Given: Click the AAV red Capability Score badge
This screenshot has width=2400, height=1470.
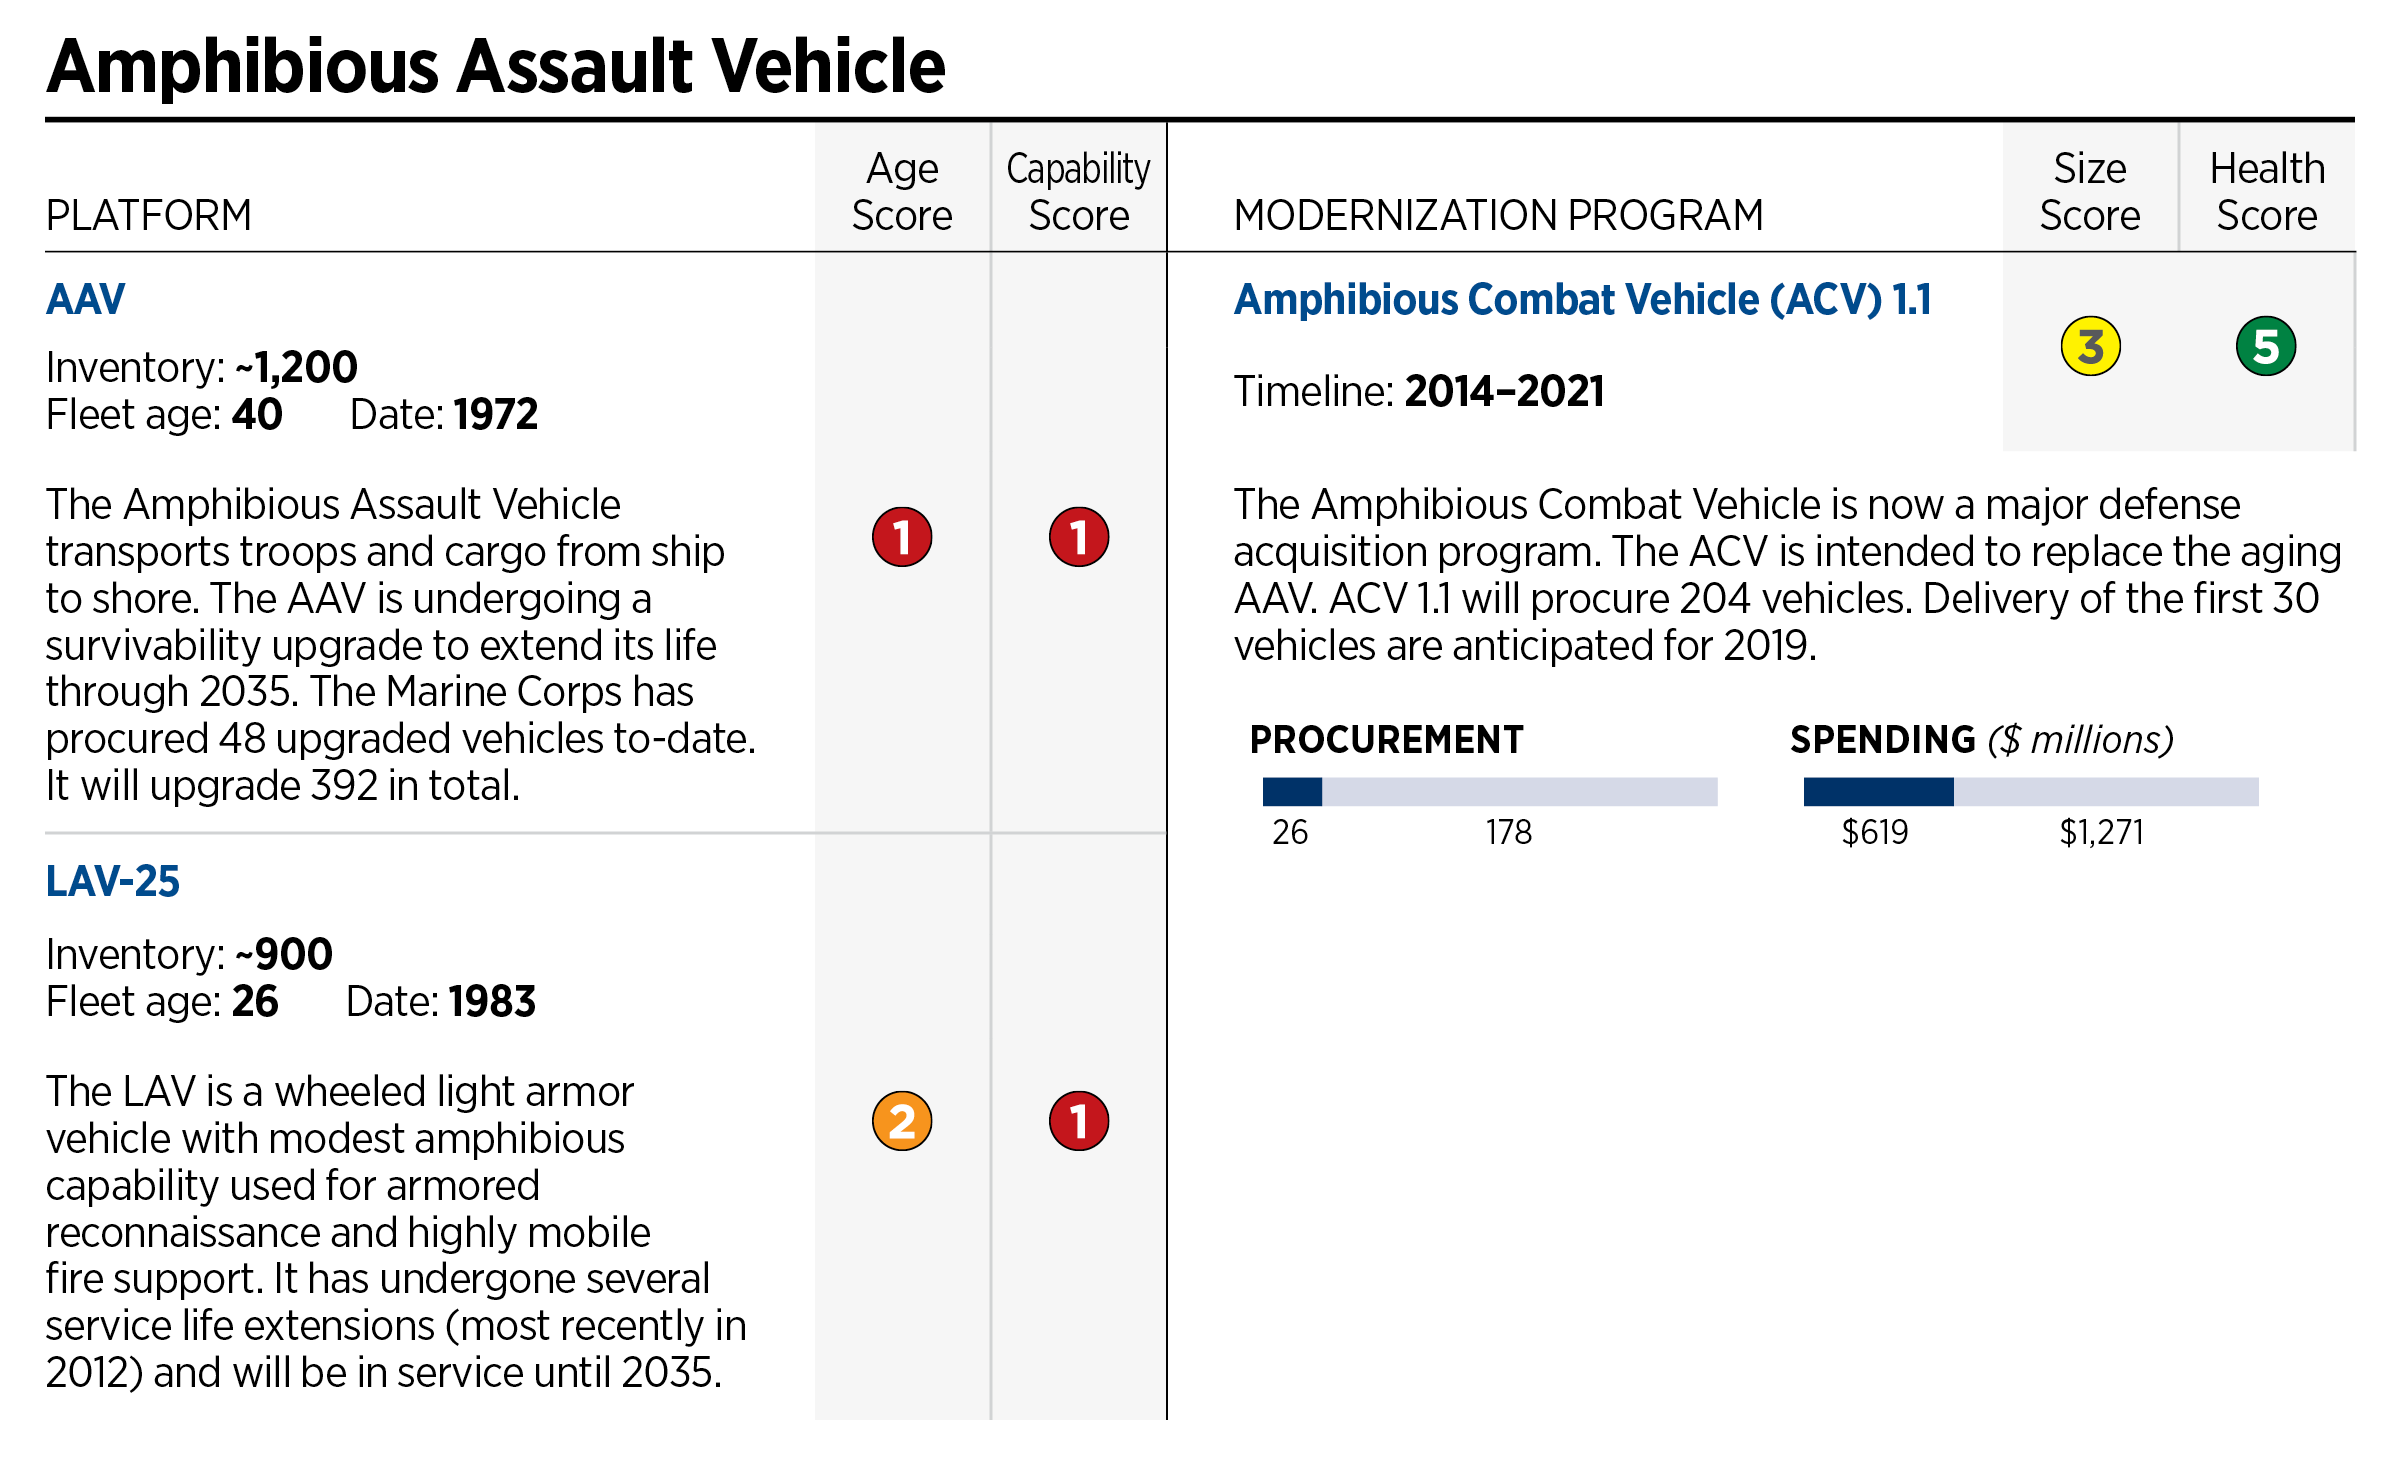Looking at the screenshot, I should tap(1078, 537).
